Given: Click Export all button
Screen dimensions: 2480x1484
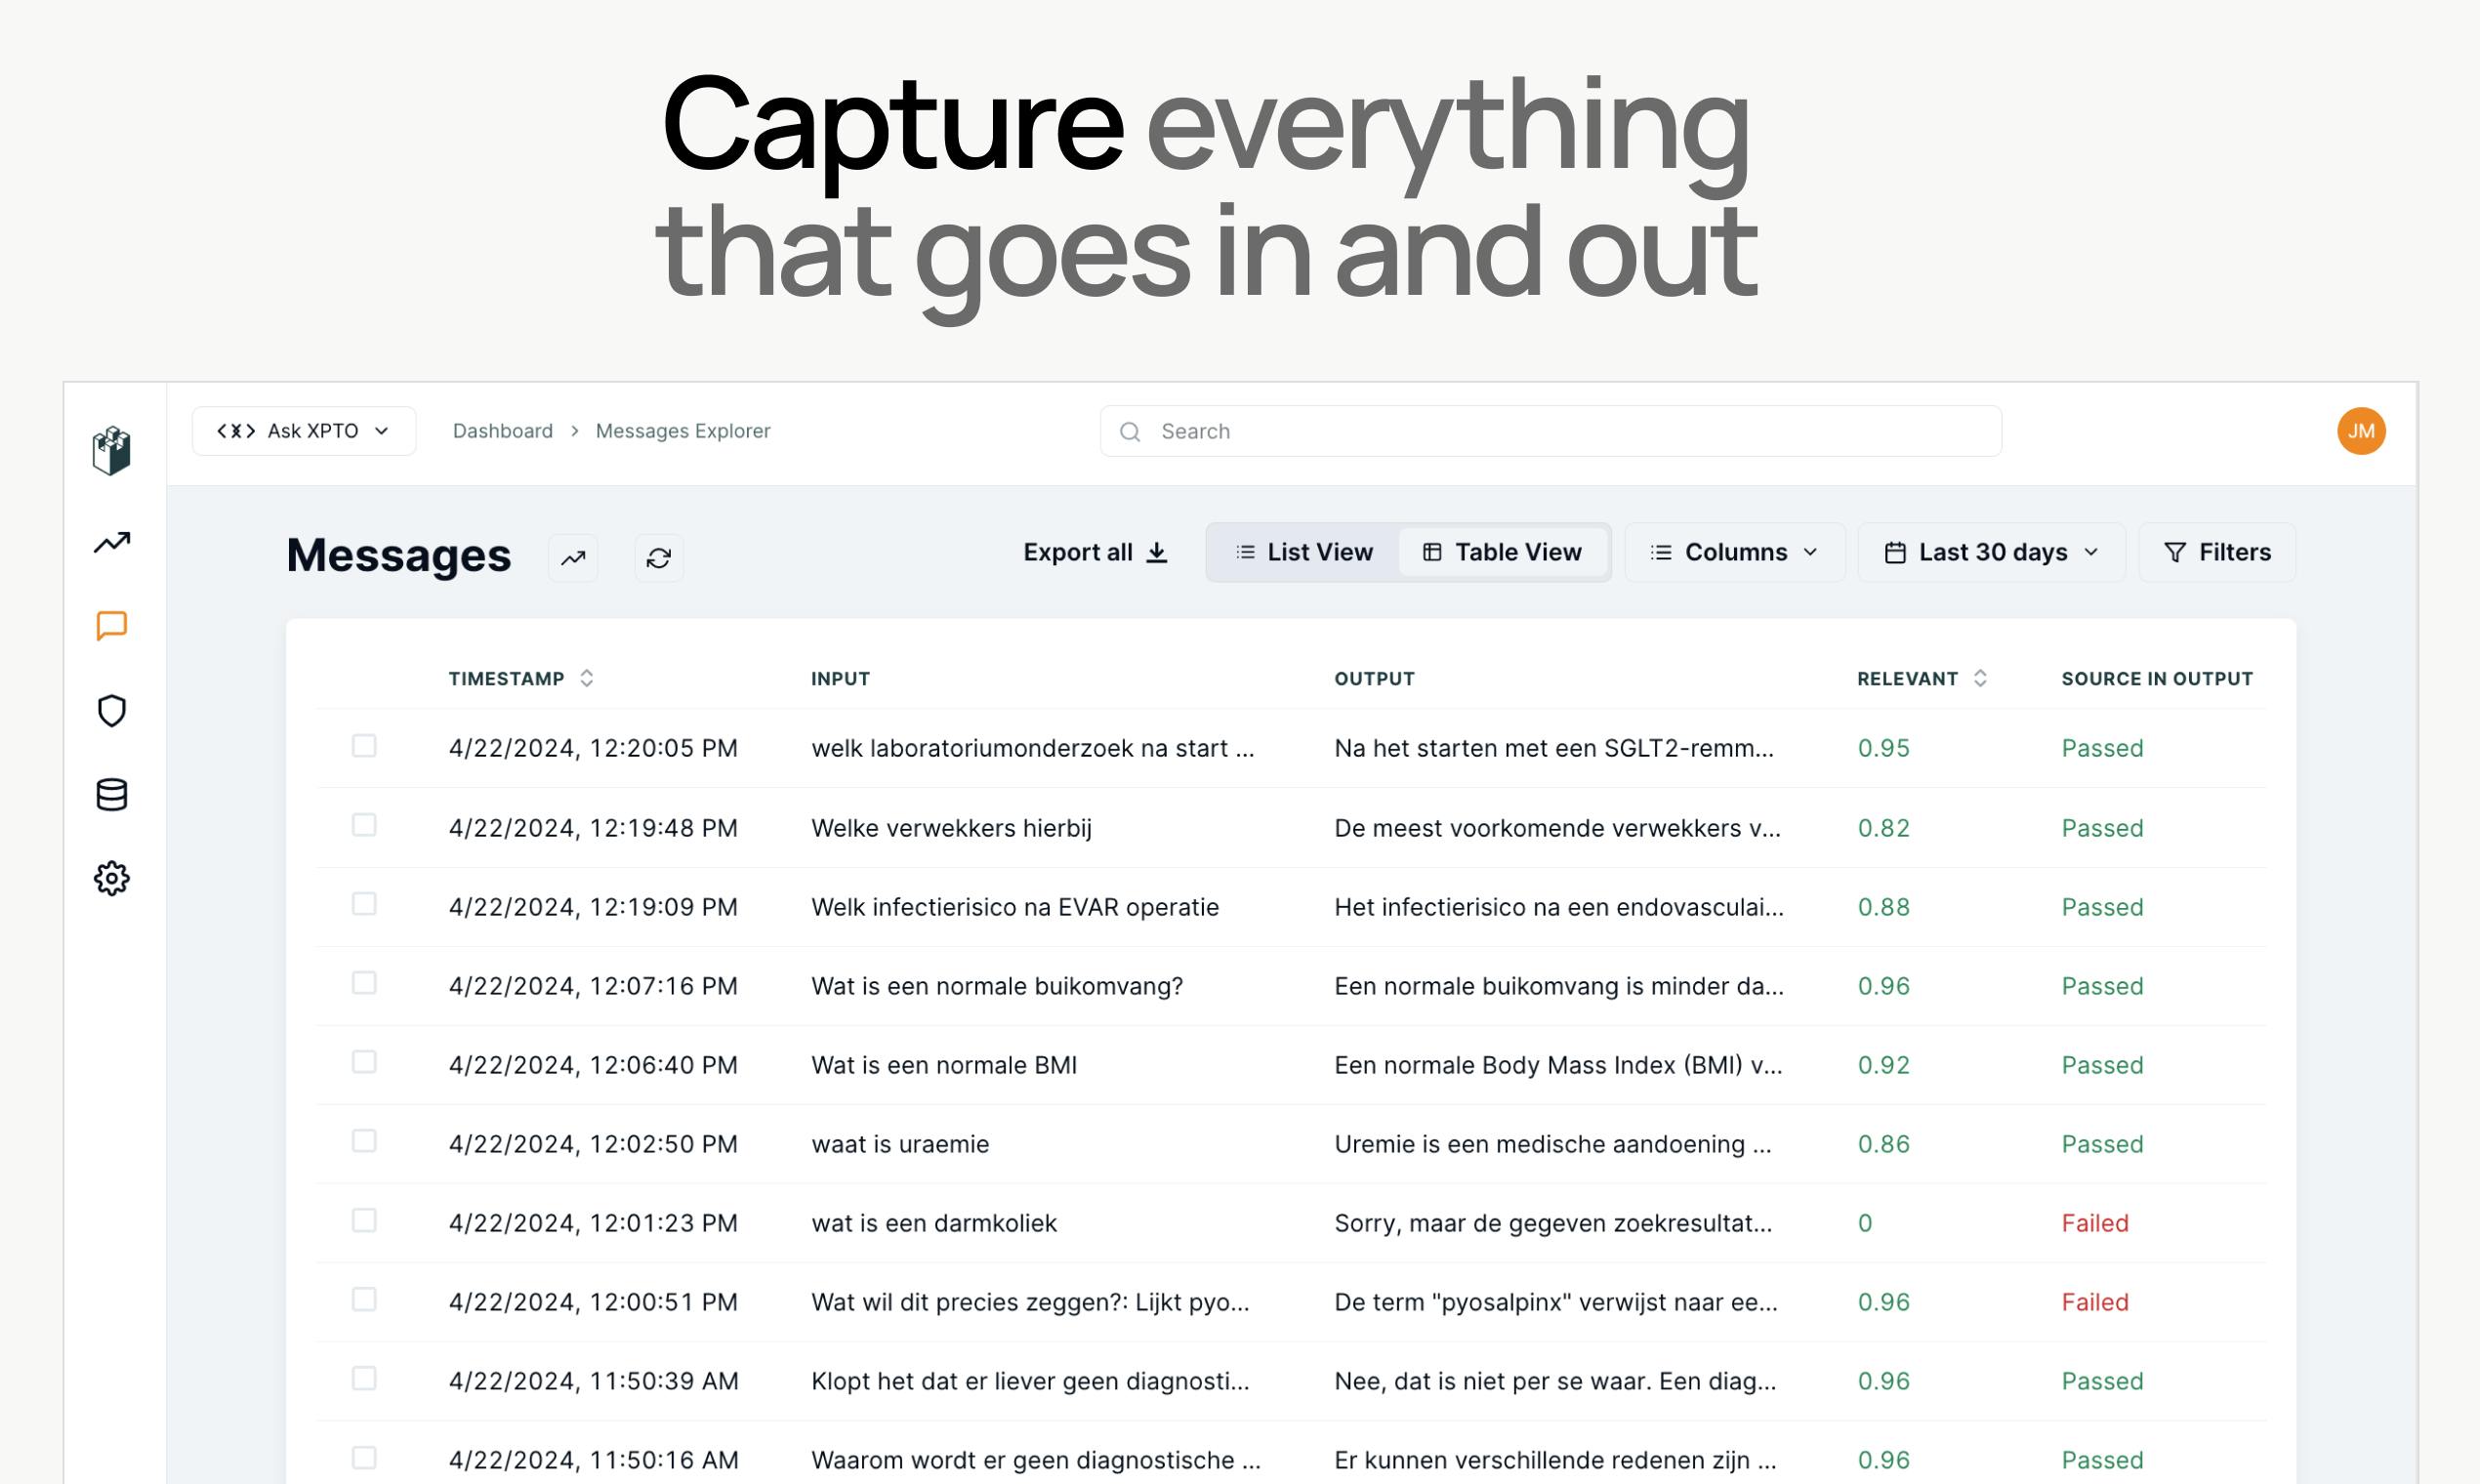Looking at the screenshot, I should pos(1096,552).
